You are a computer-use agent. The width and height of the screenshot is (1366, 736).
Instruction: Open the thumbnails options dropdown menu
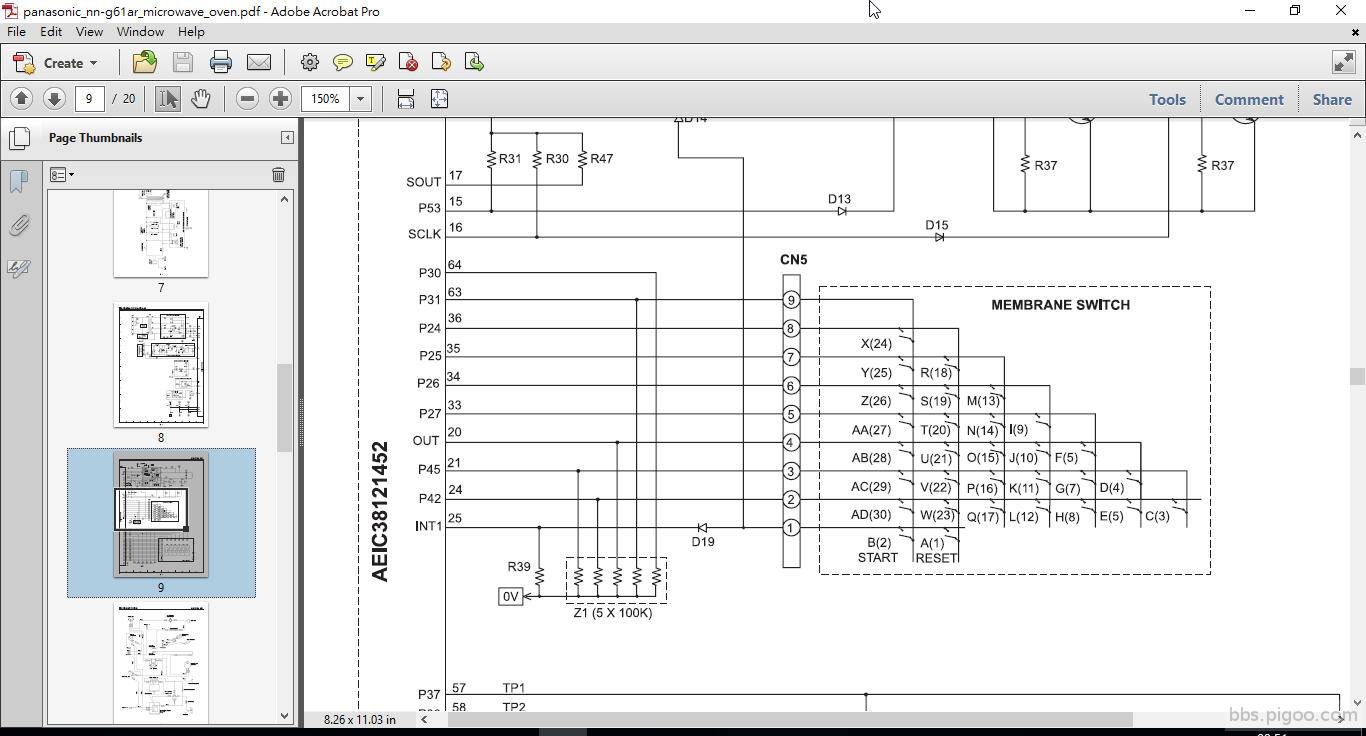click(62, 175)
